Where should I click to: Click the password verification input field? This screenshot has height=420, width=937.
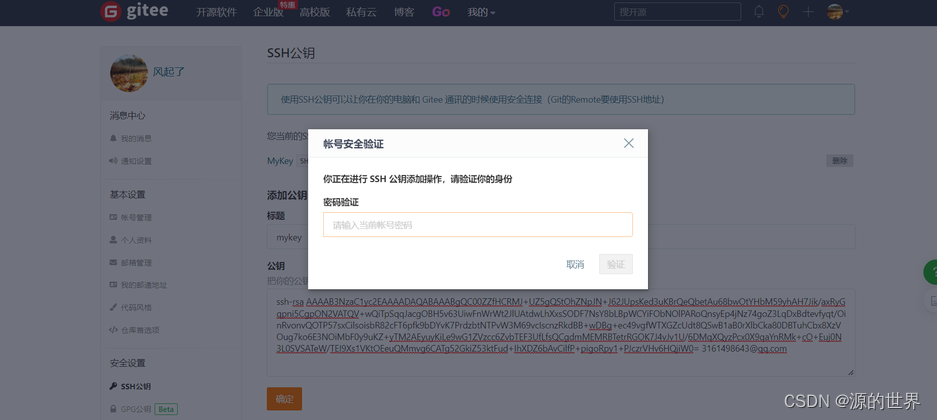click(477, 225)
